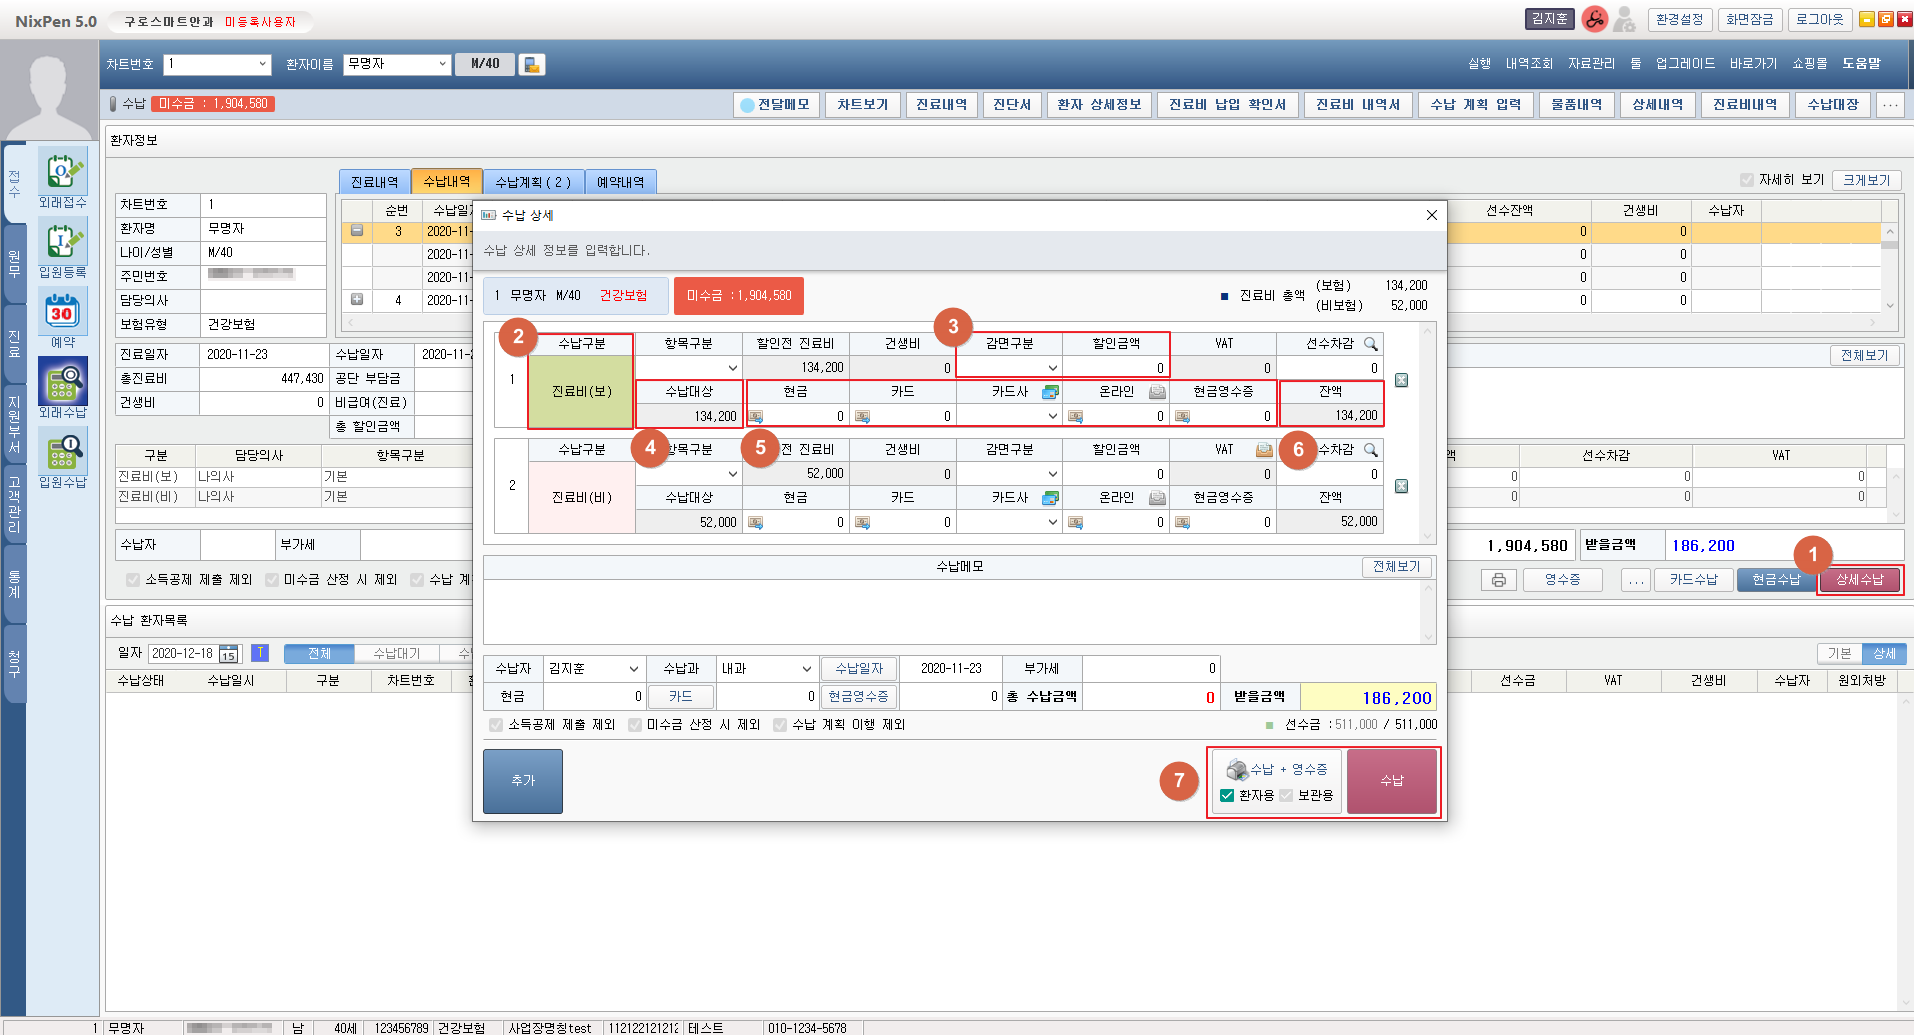Click inside the 수납메모 text area
Image resolution: width=1914 pixels, height=1035 pixels.
[955, 611]
